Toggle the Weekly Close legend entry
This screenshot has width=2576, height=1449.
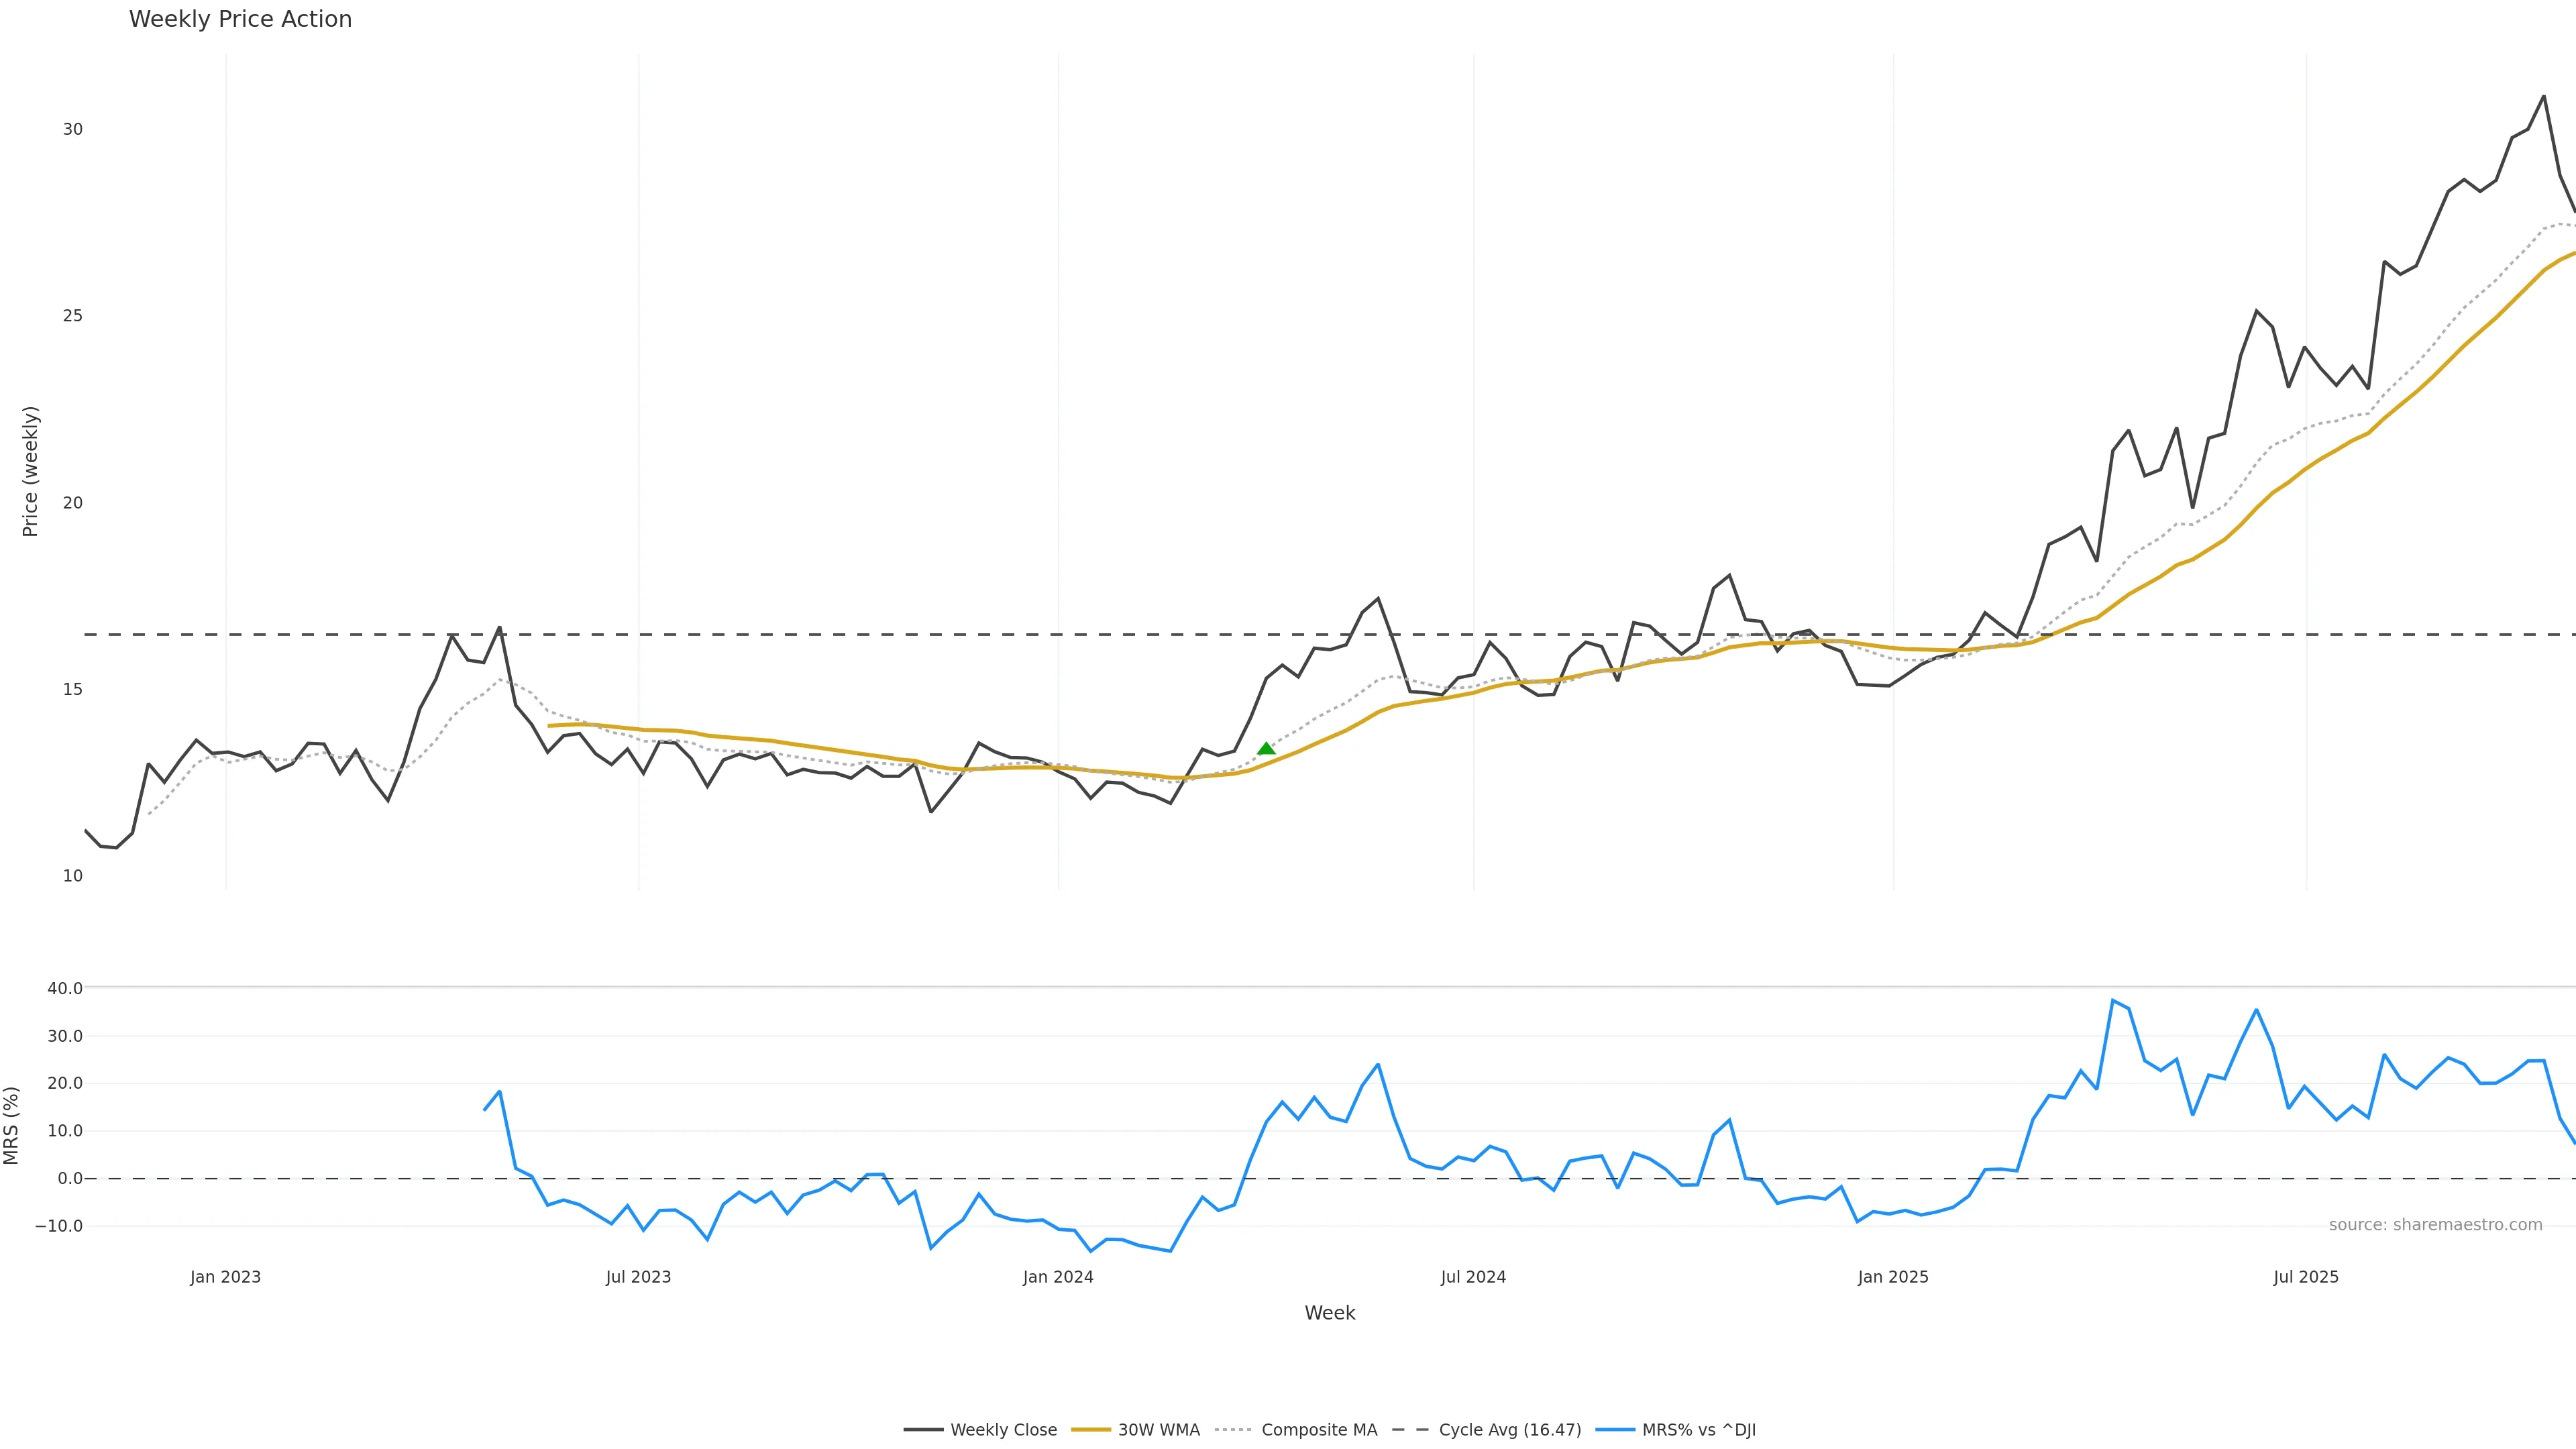click(x=1003, y=1430)
